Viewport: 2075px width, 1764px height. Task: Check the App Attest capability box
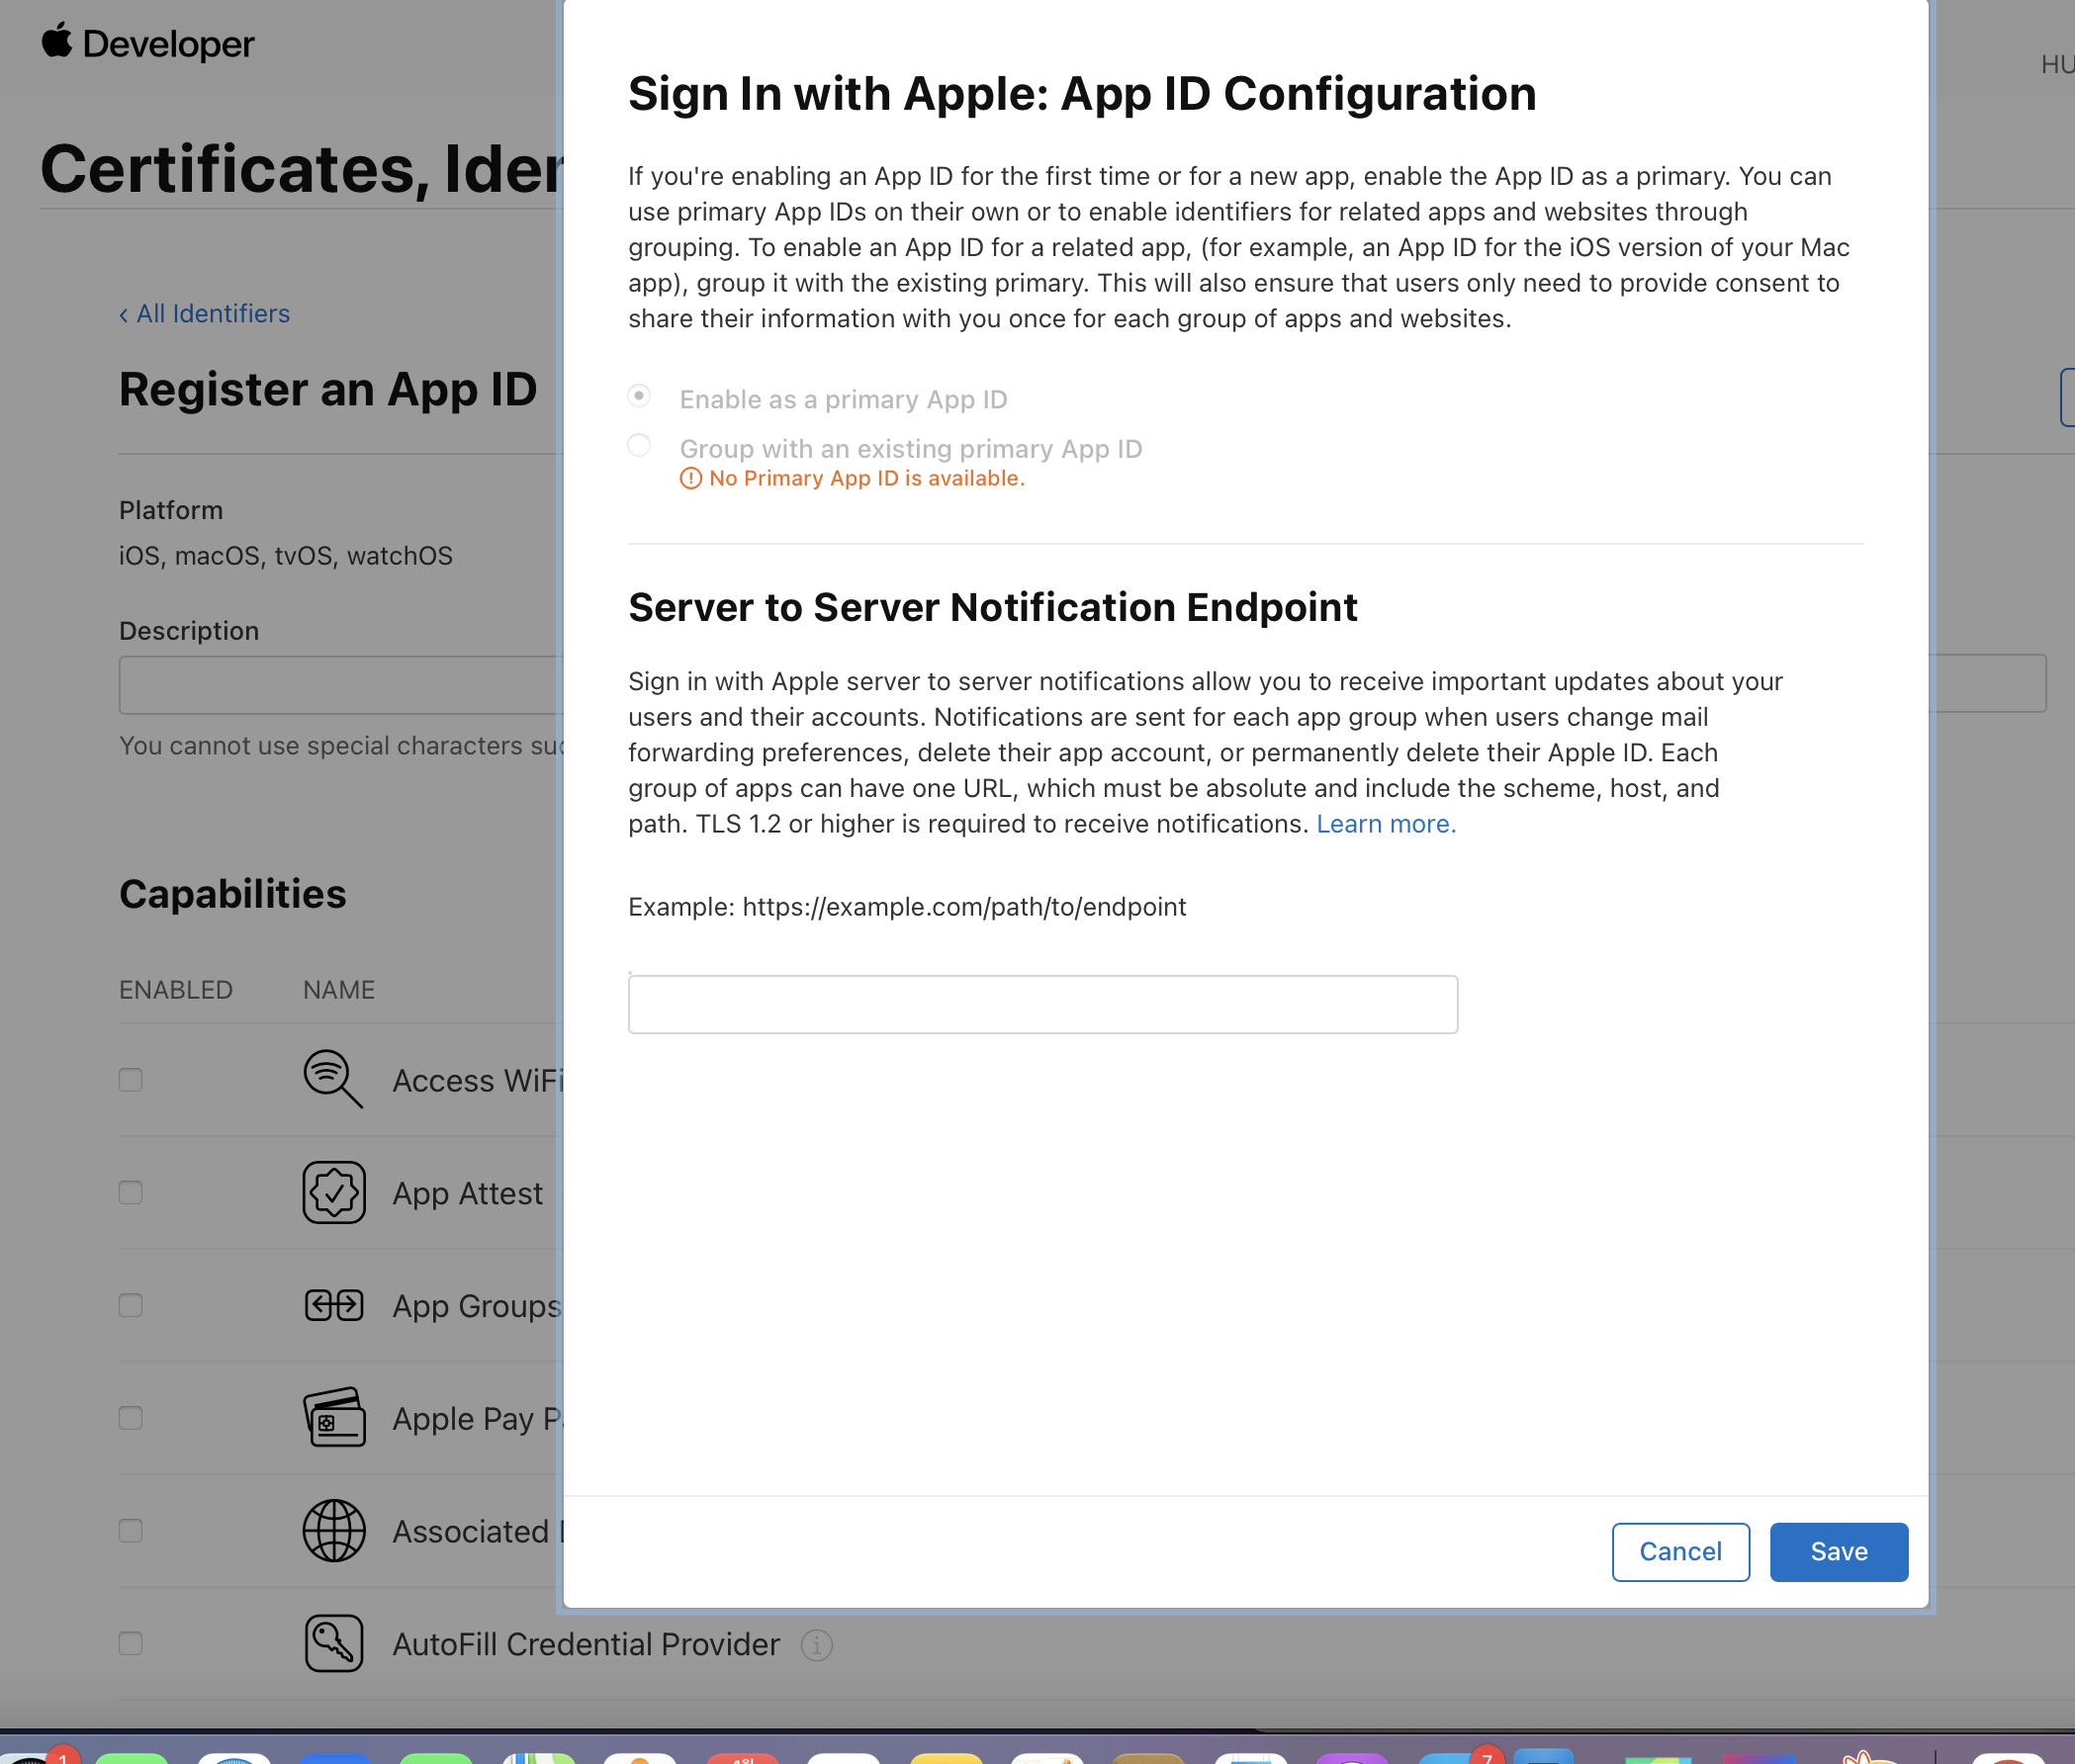click(131, 1192)
